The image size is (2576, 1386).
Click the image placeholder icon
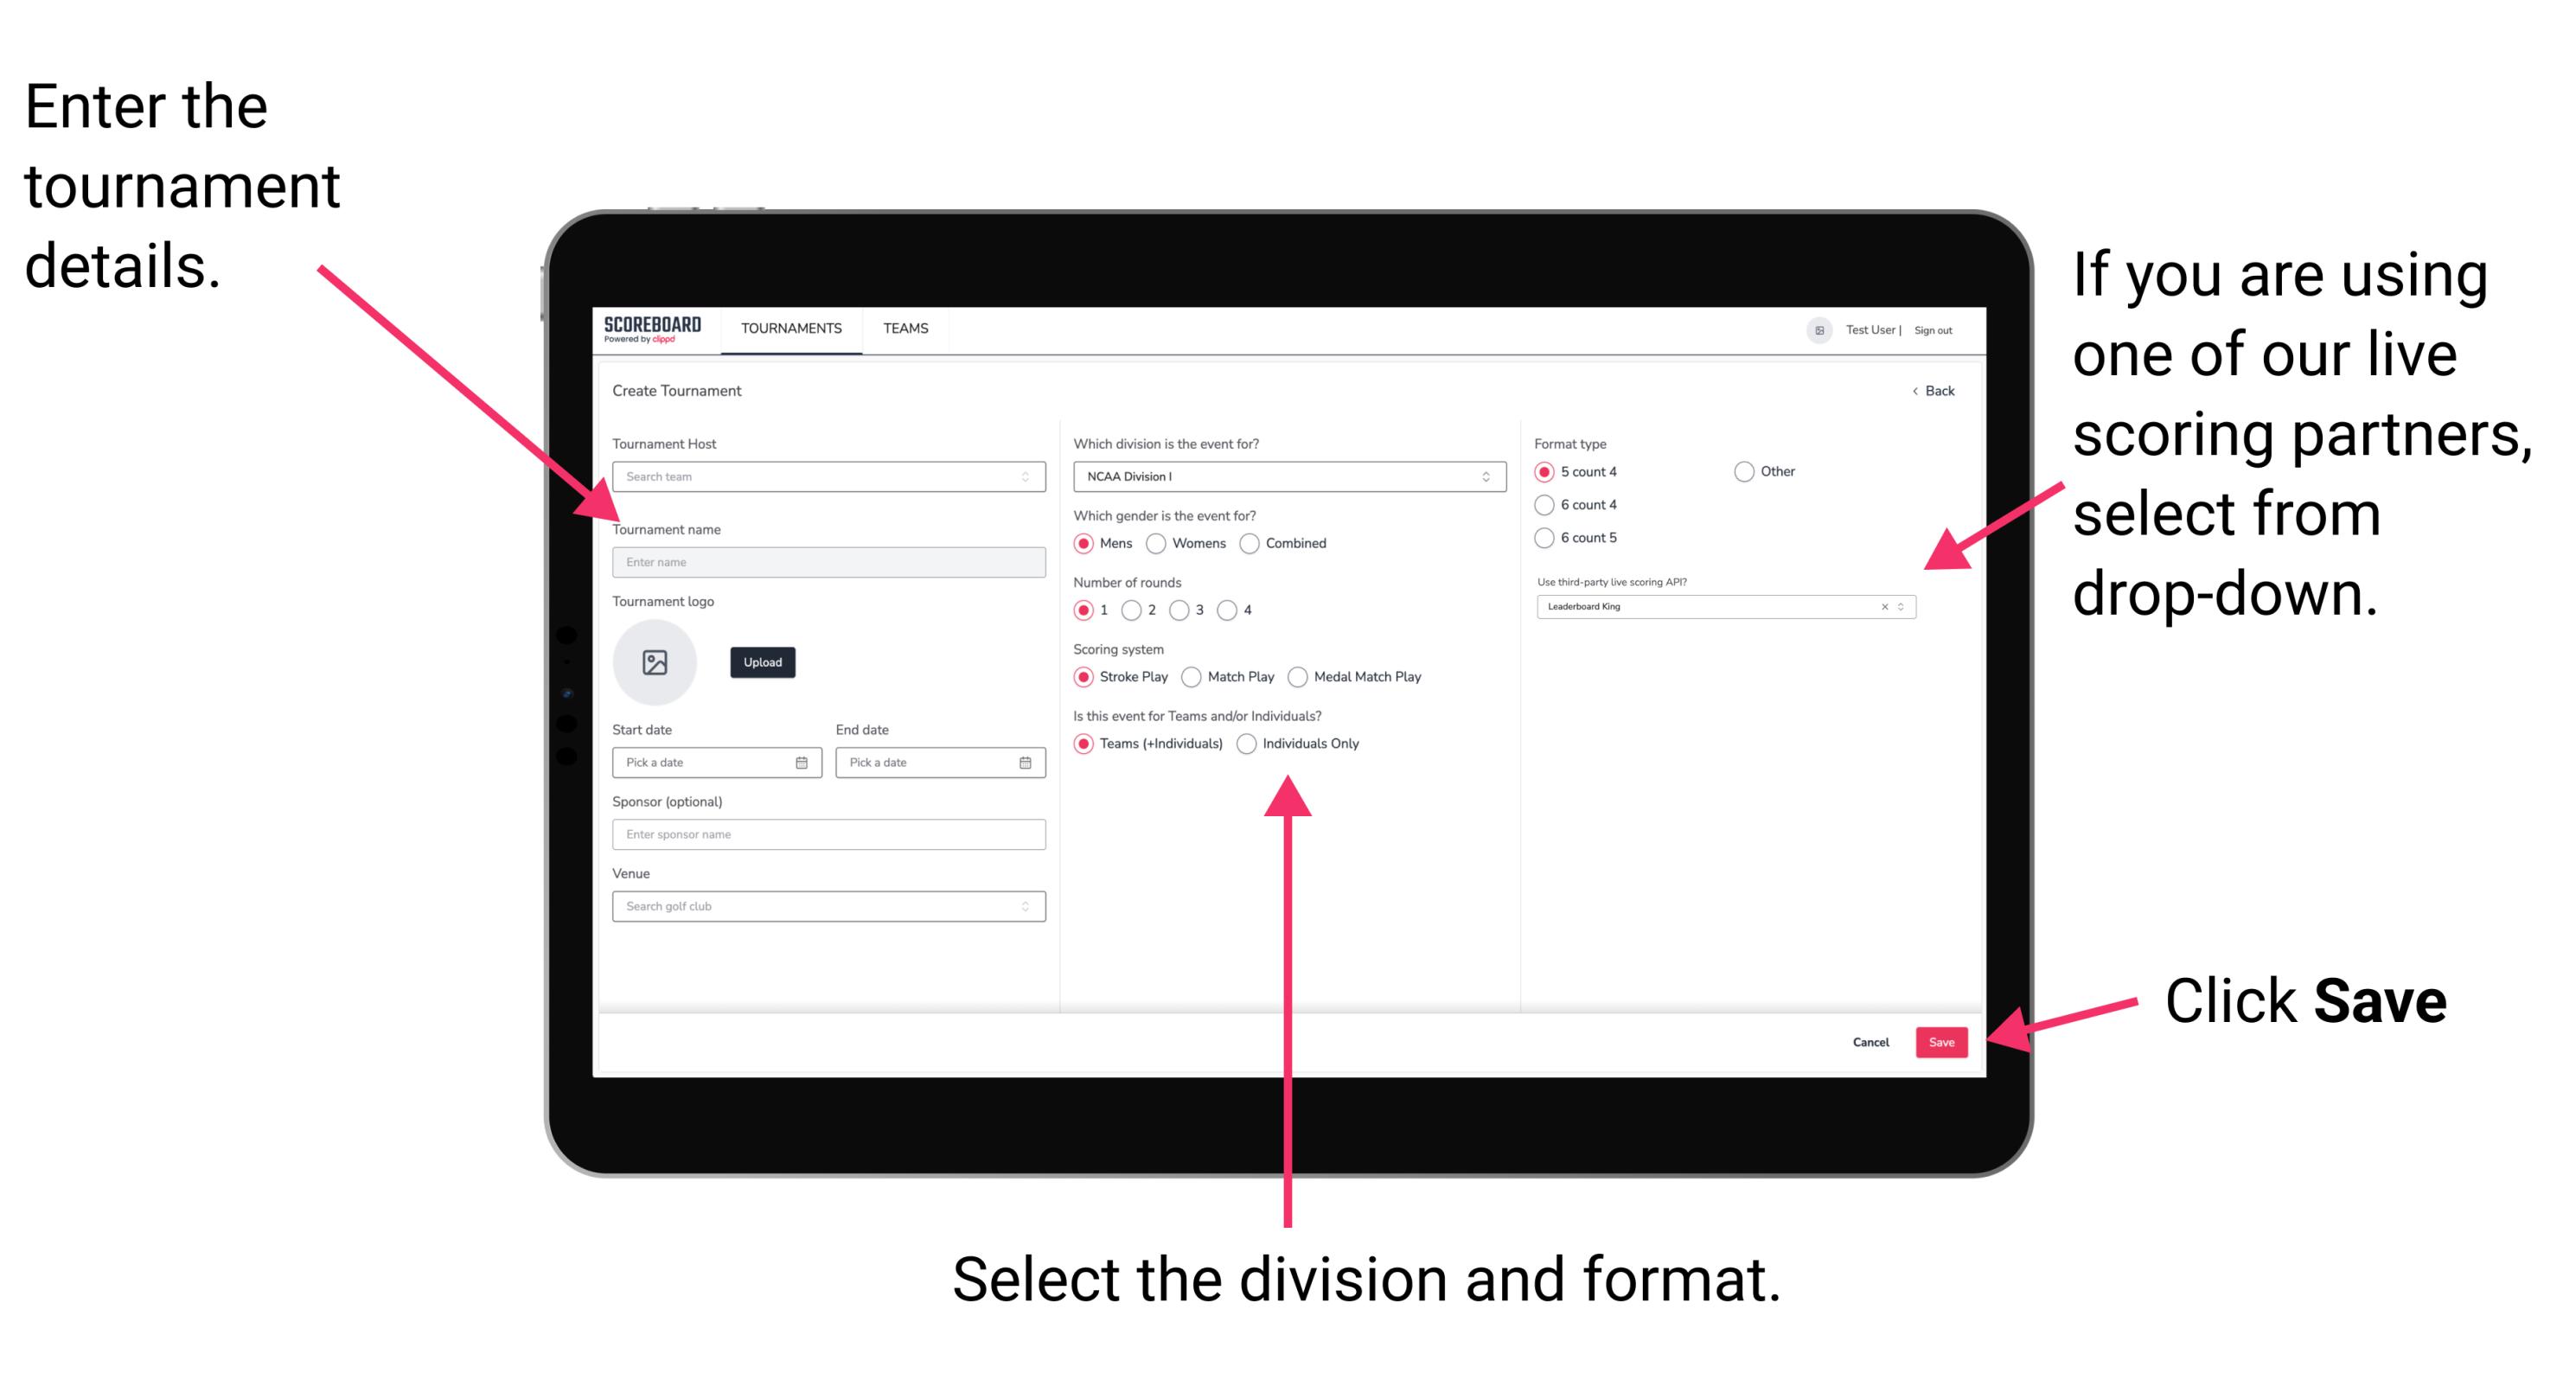655,662
